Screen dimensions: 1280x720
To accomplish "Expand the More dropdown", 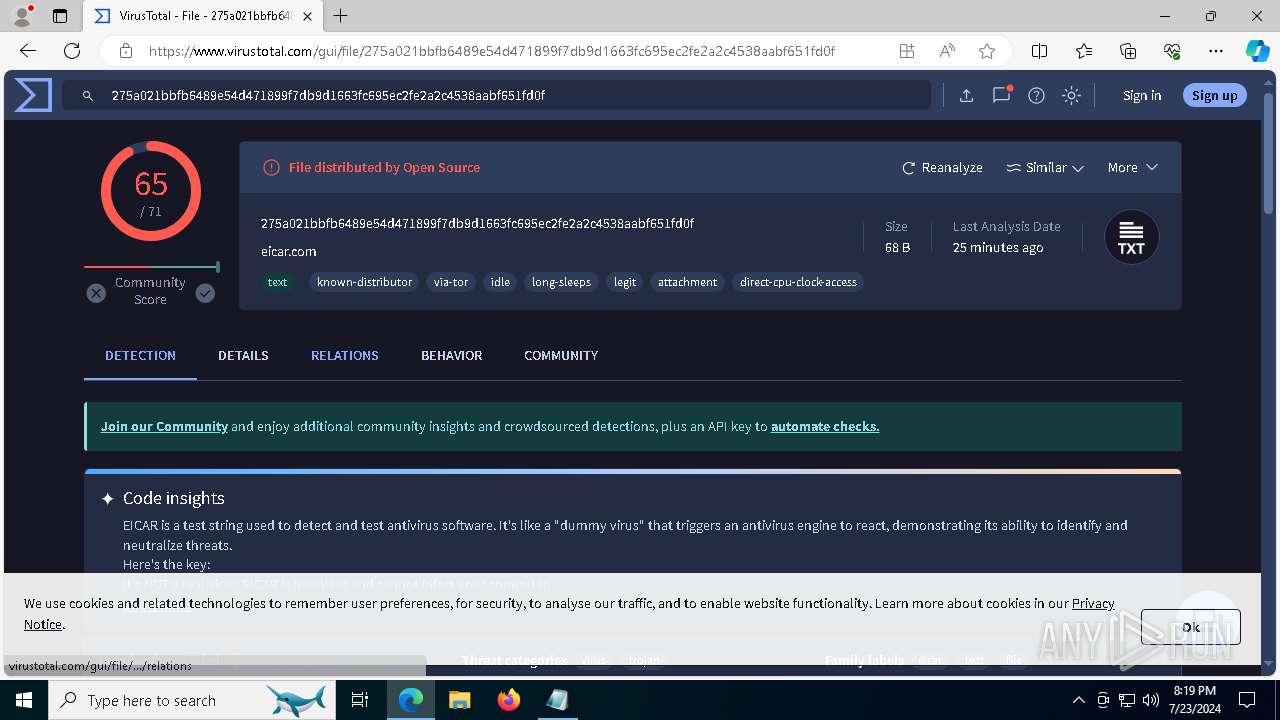I will (x=1132, y=167).
